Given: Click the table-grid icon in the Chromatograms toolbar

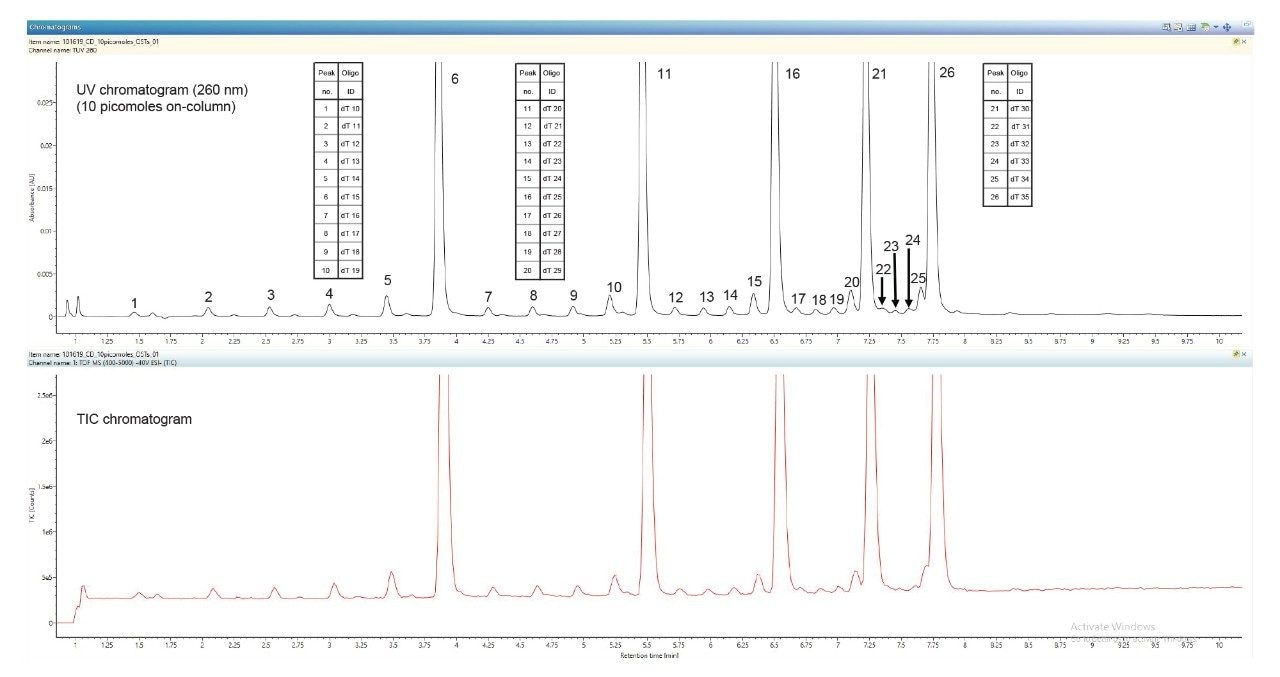Looking at the screenshot, I should (x=1191, y=27).
